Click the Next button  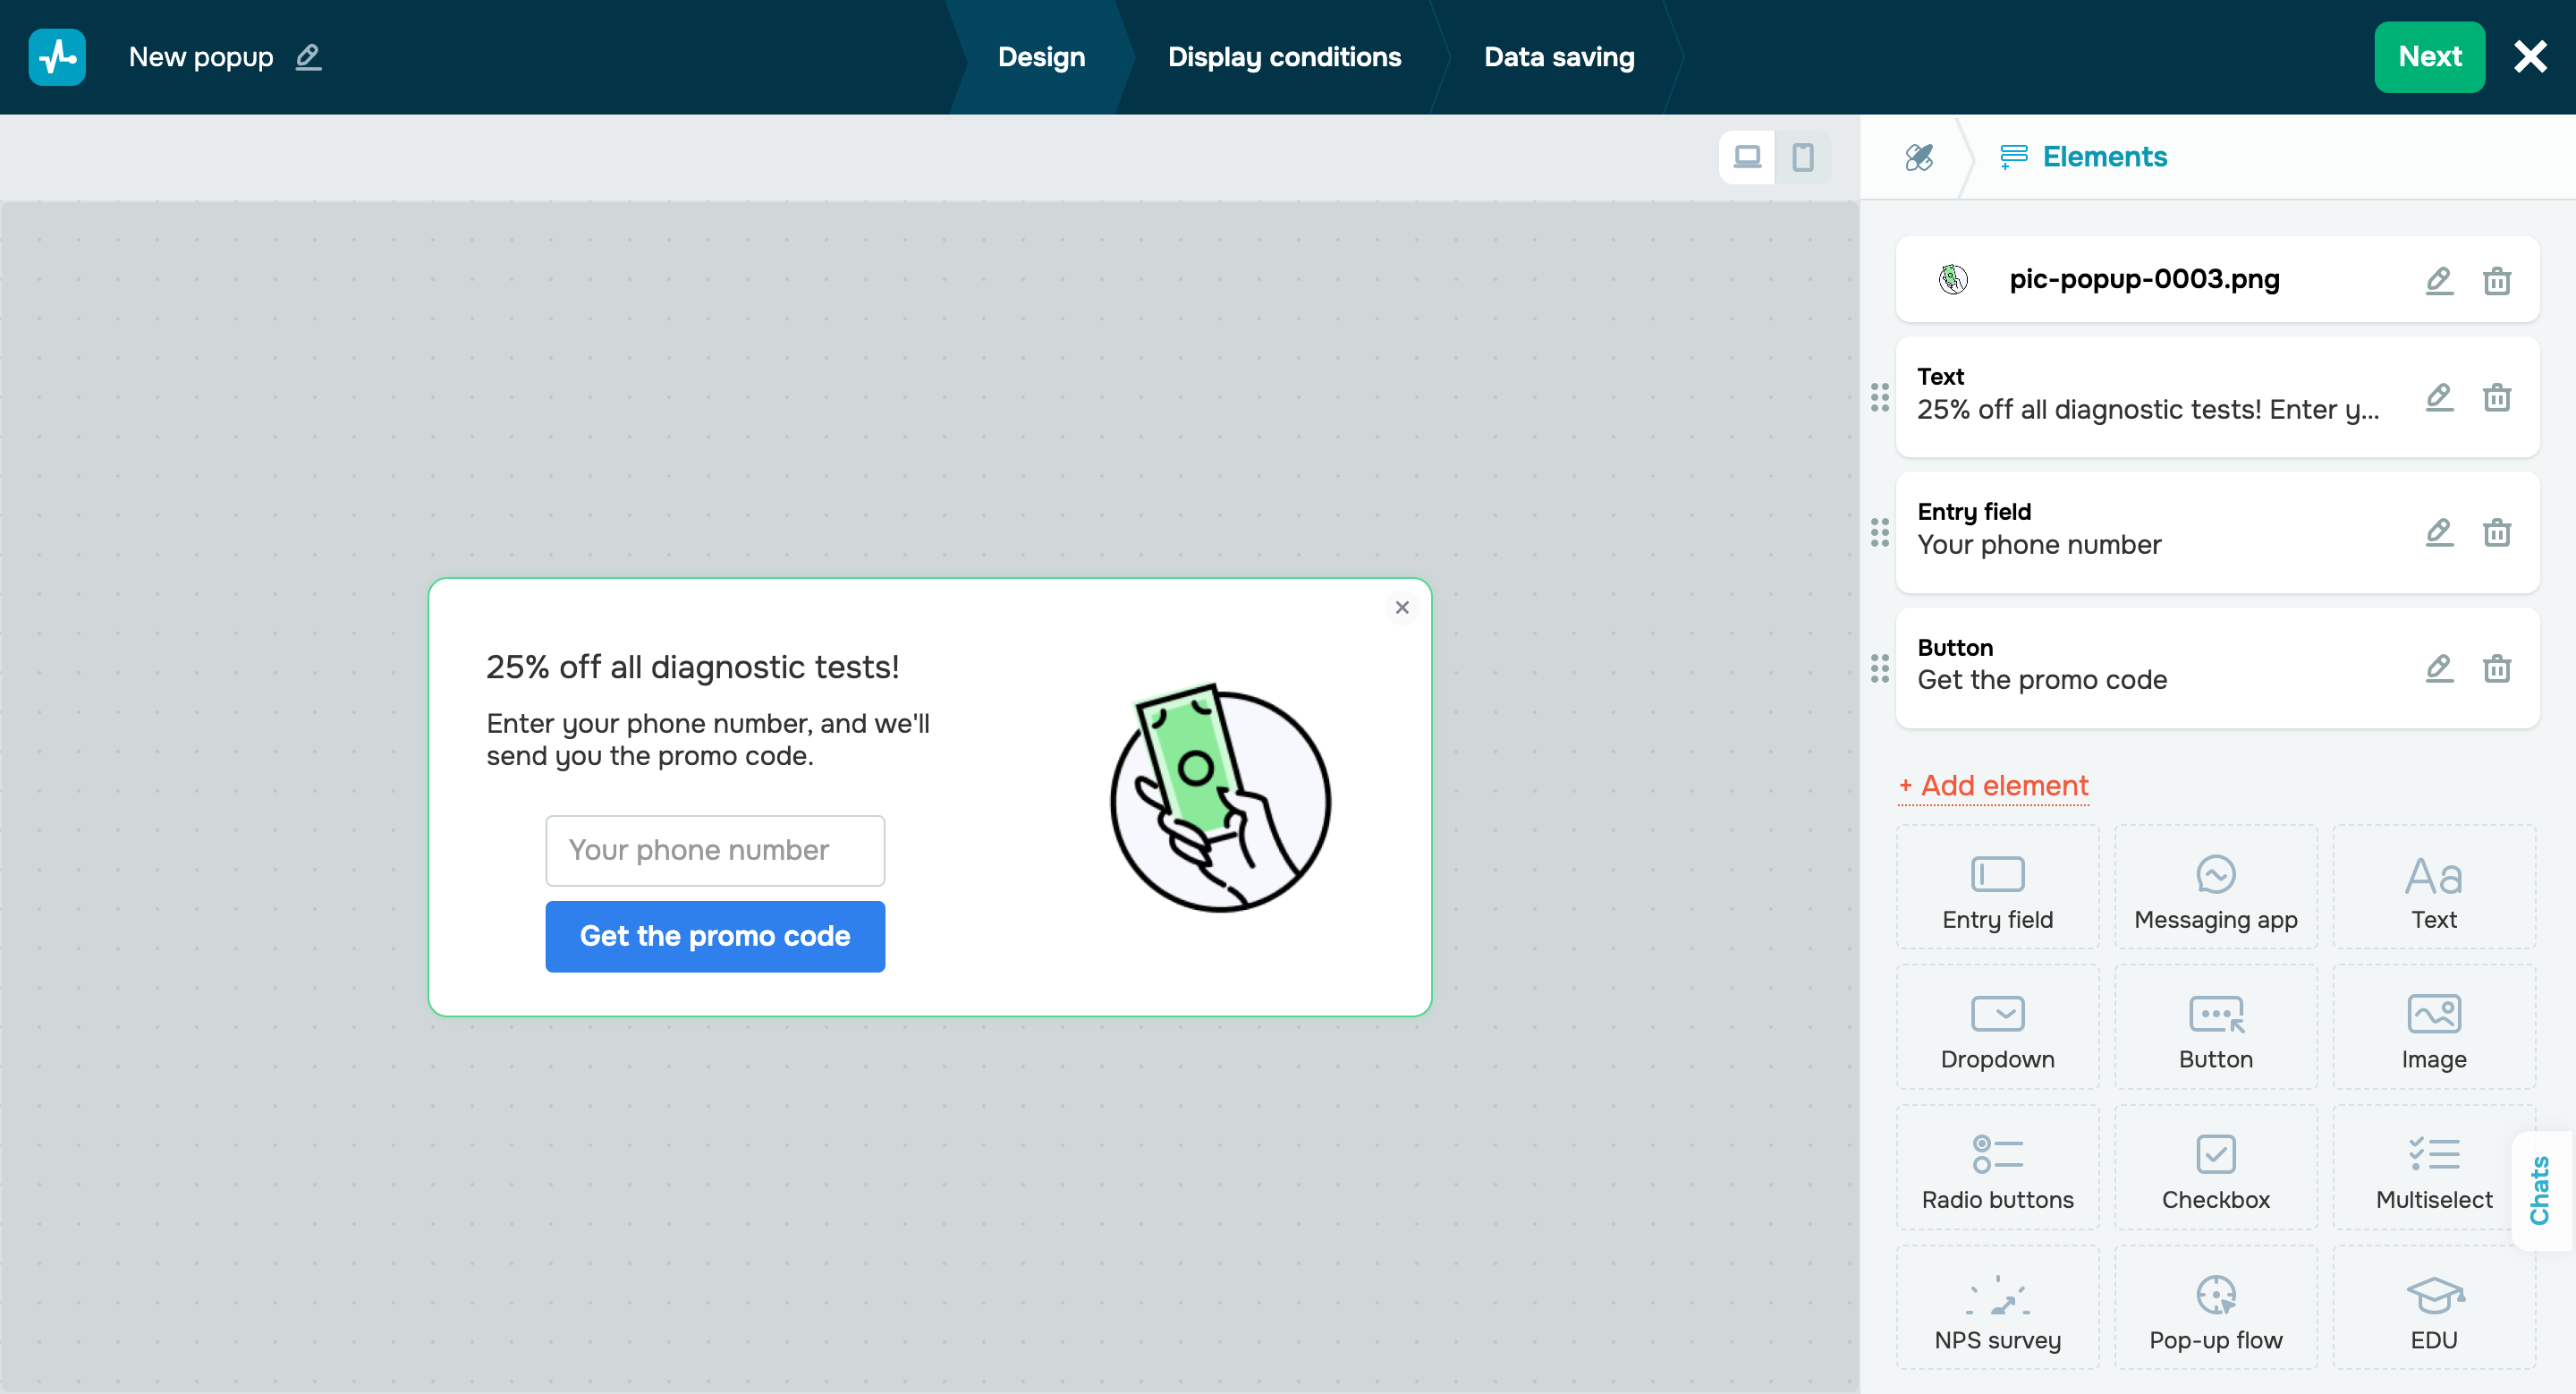[2429, 57]
